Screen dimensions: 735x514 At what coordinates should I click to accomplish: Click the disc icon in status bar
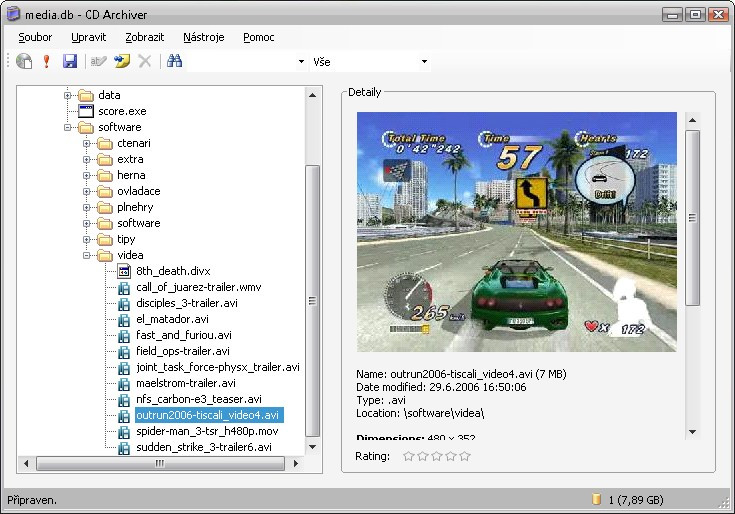click(x=596, y=499)
